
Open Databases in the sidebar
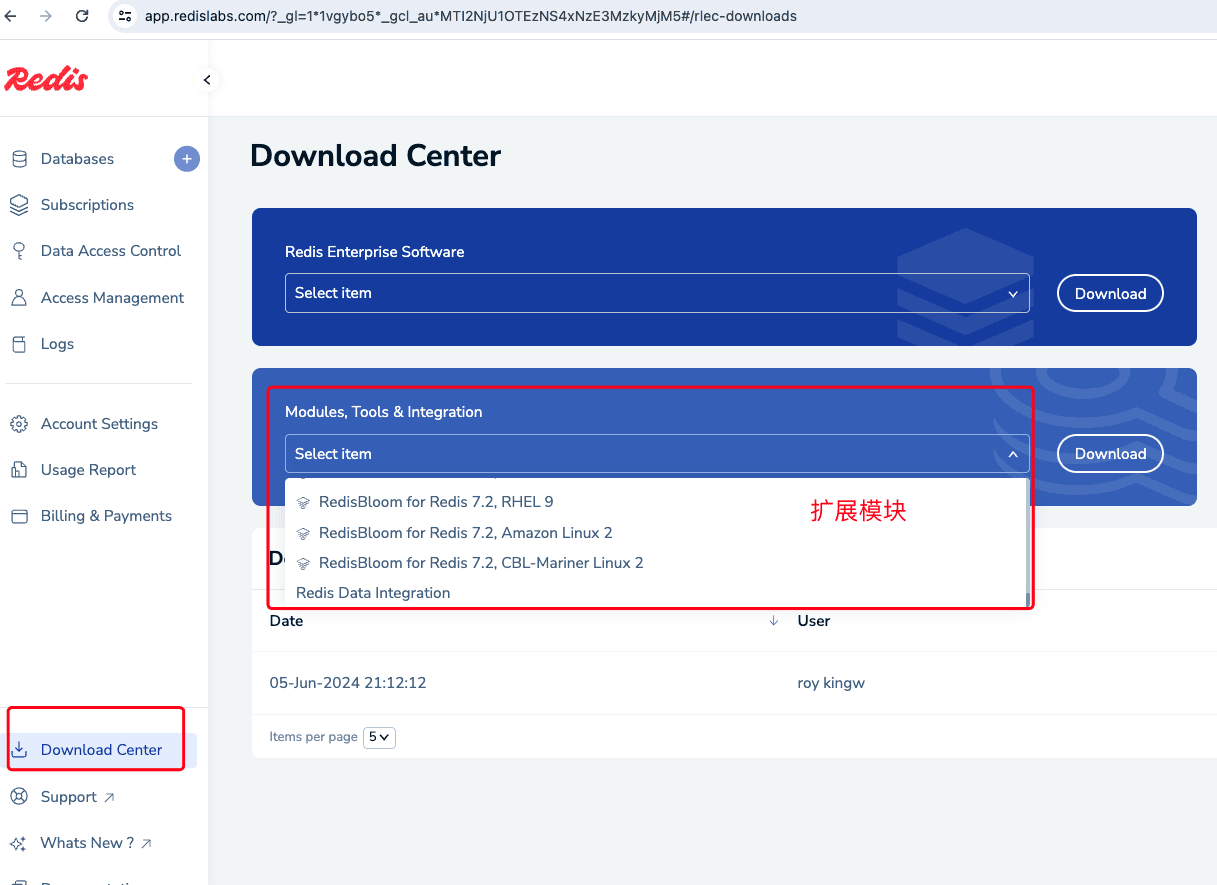point(77,159)
